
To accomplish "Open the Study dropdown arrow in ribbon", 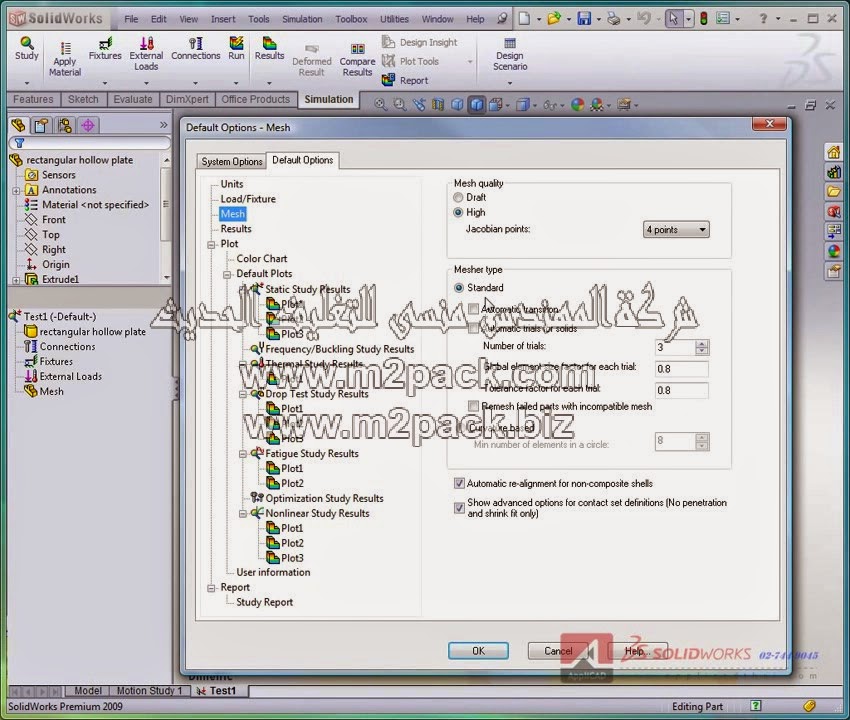I will click(x=27, y=83).
